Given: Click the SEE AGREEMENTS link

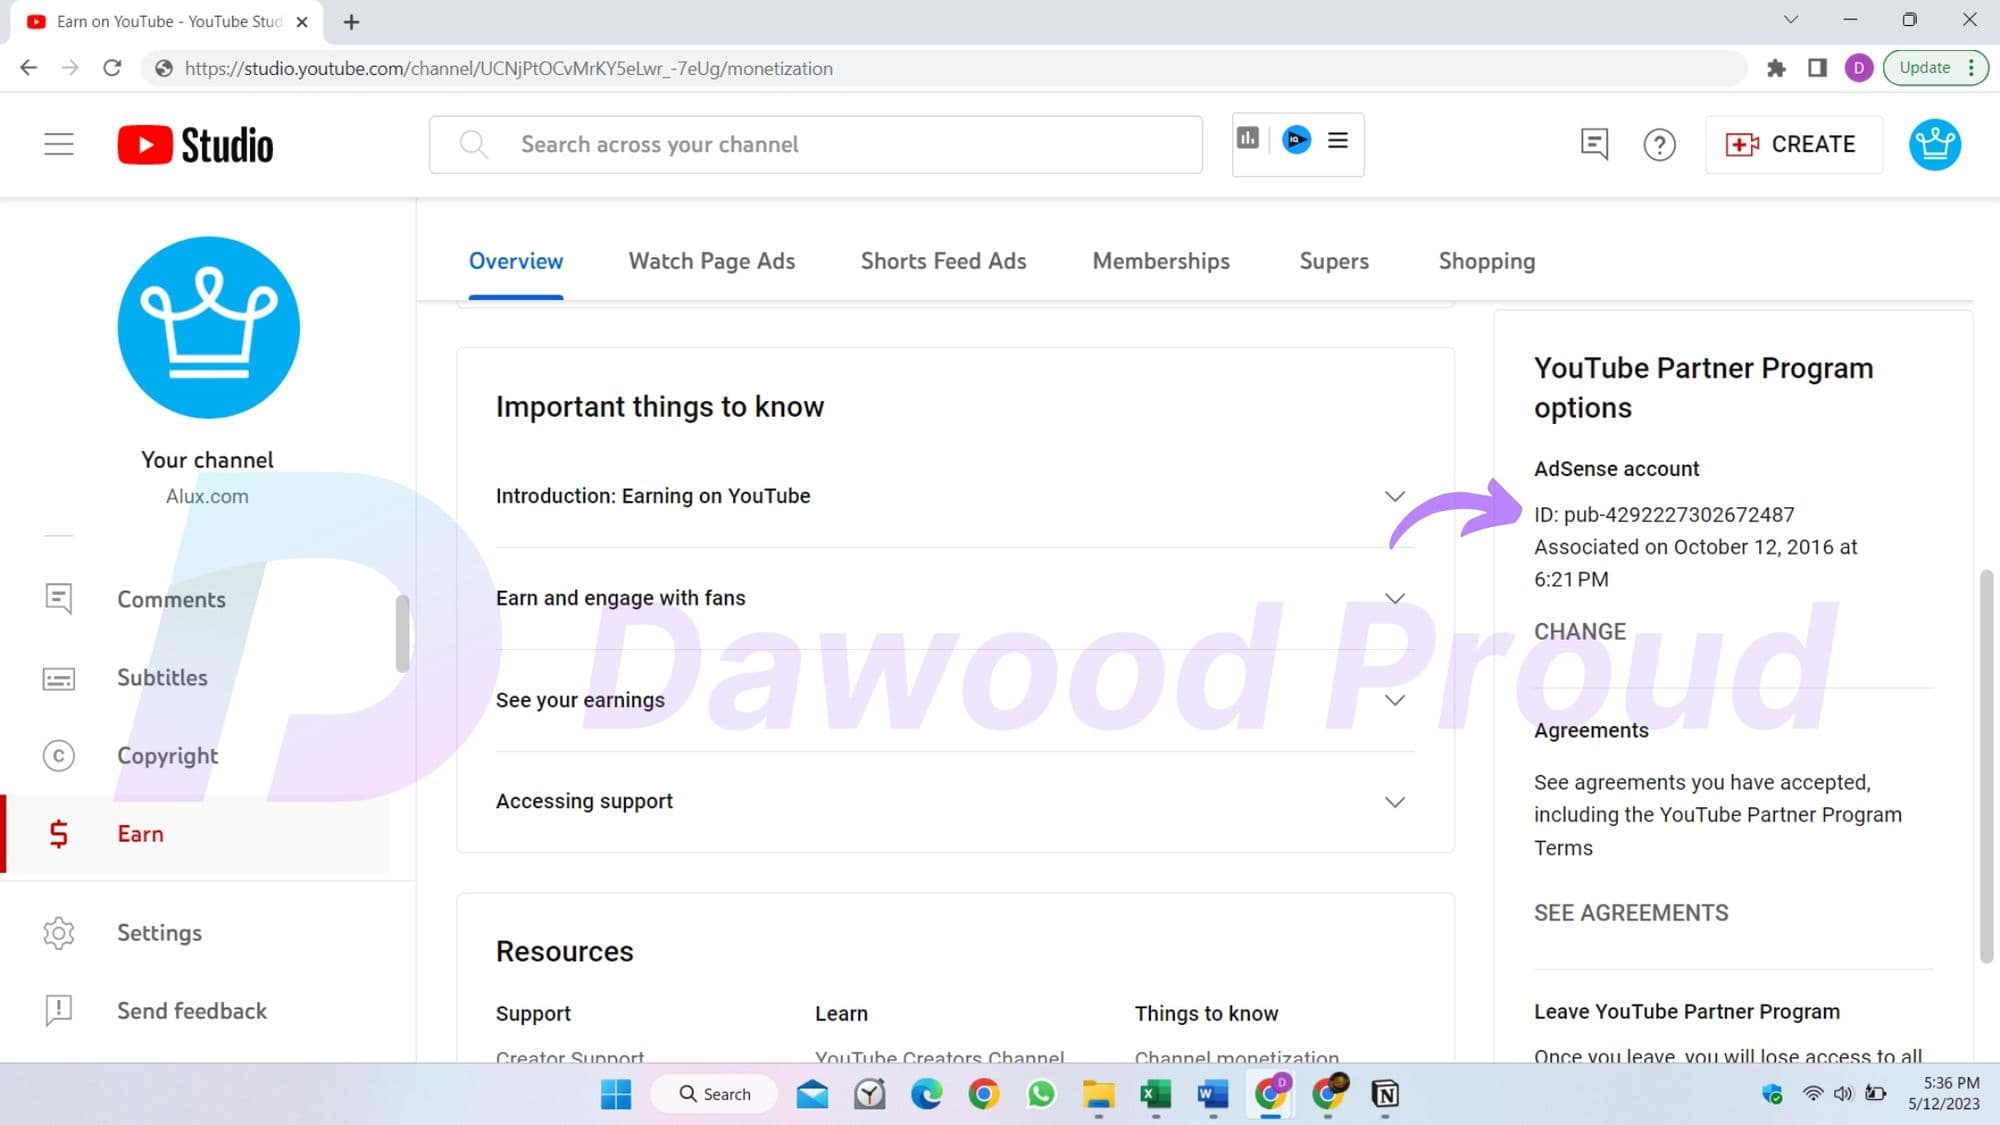Looking at the screenshot, I should click(x=1630, y=913).
